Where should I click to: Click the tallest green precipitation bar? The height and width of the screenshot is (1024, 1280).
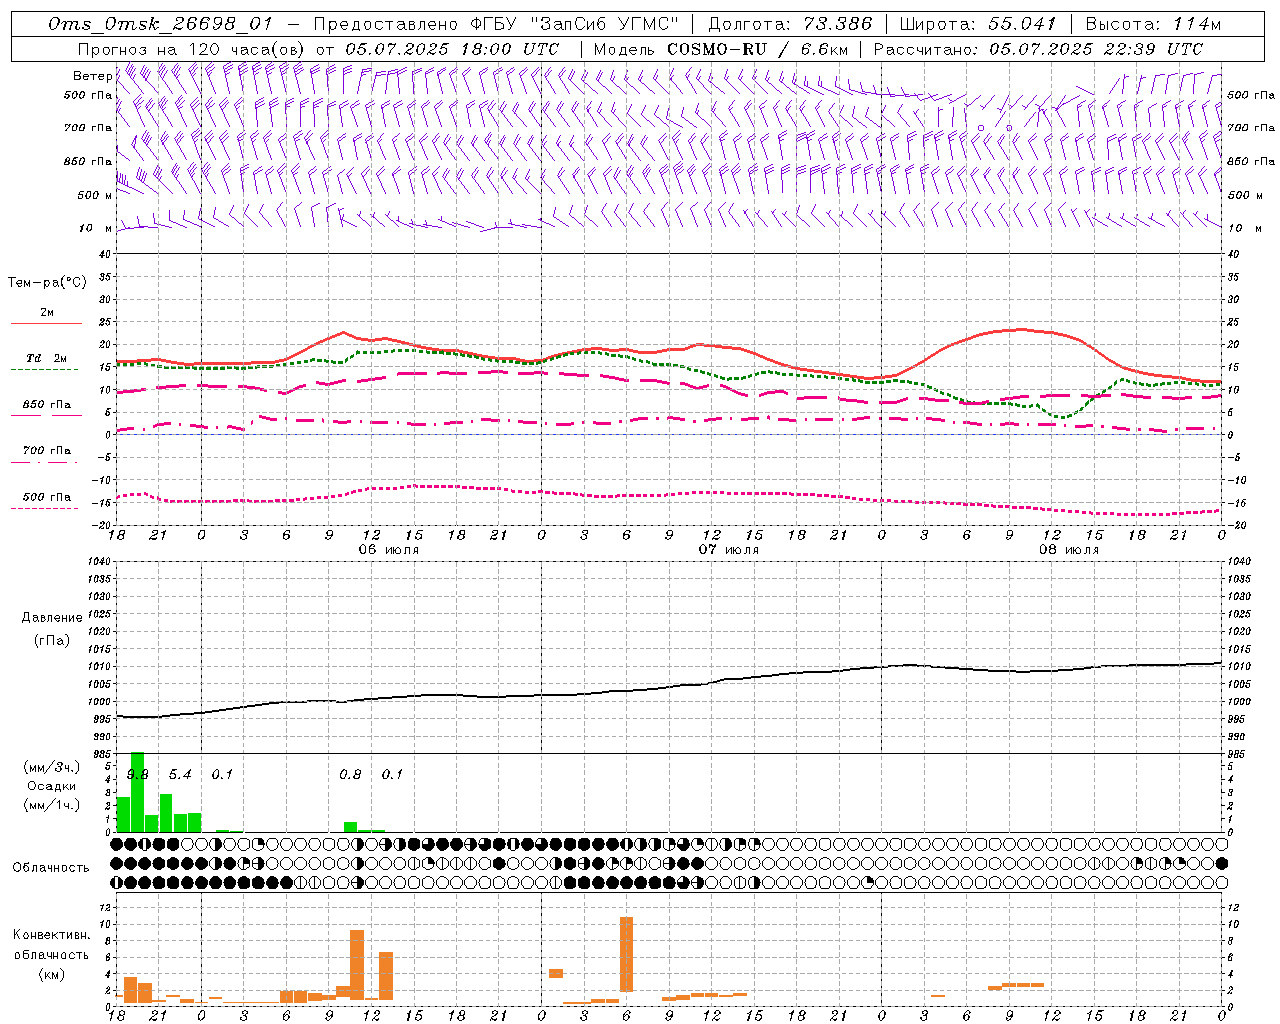(x=137, y=791)
